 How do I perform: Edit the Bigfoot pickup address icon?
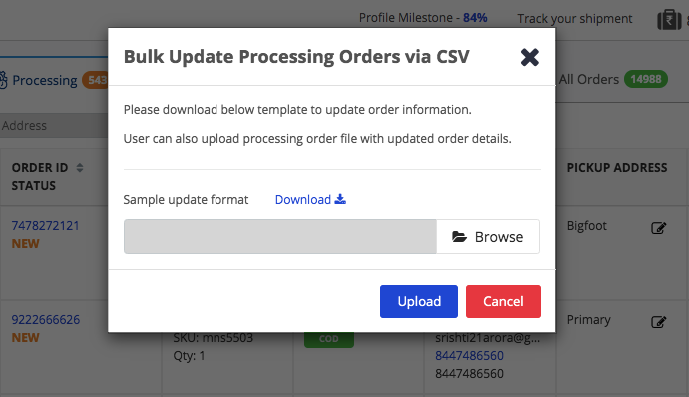pyautogui.click(x=658, y=228)
